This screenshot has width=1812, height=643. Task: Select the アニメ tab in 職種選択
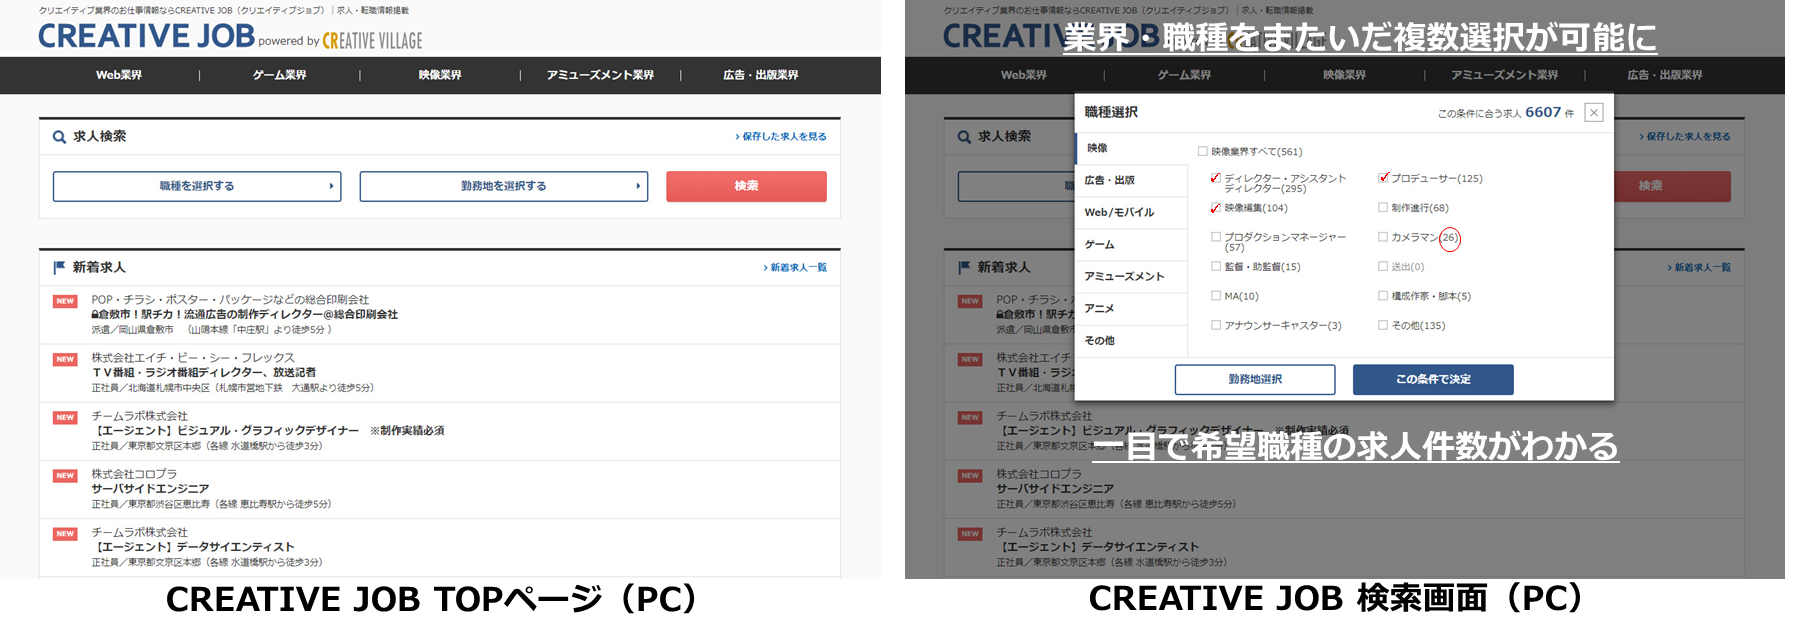(1131, 308)
